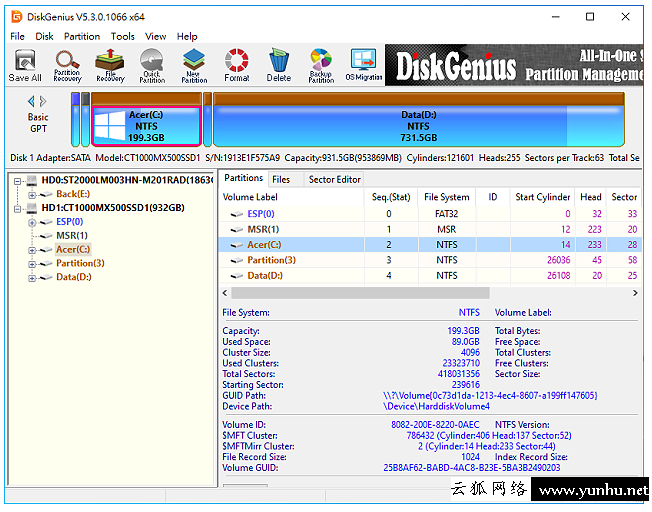Image resolution: width=652 pixels, height=512 pixels.
Task: Start Quick Partition tool
Action: coord(152,65)
